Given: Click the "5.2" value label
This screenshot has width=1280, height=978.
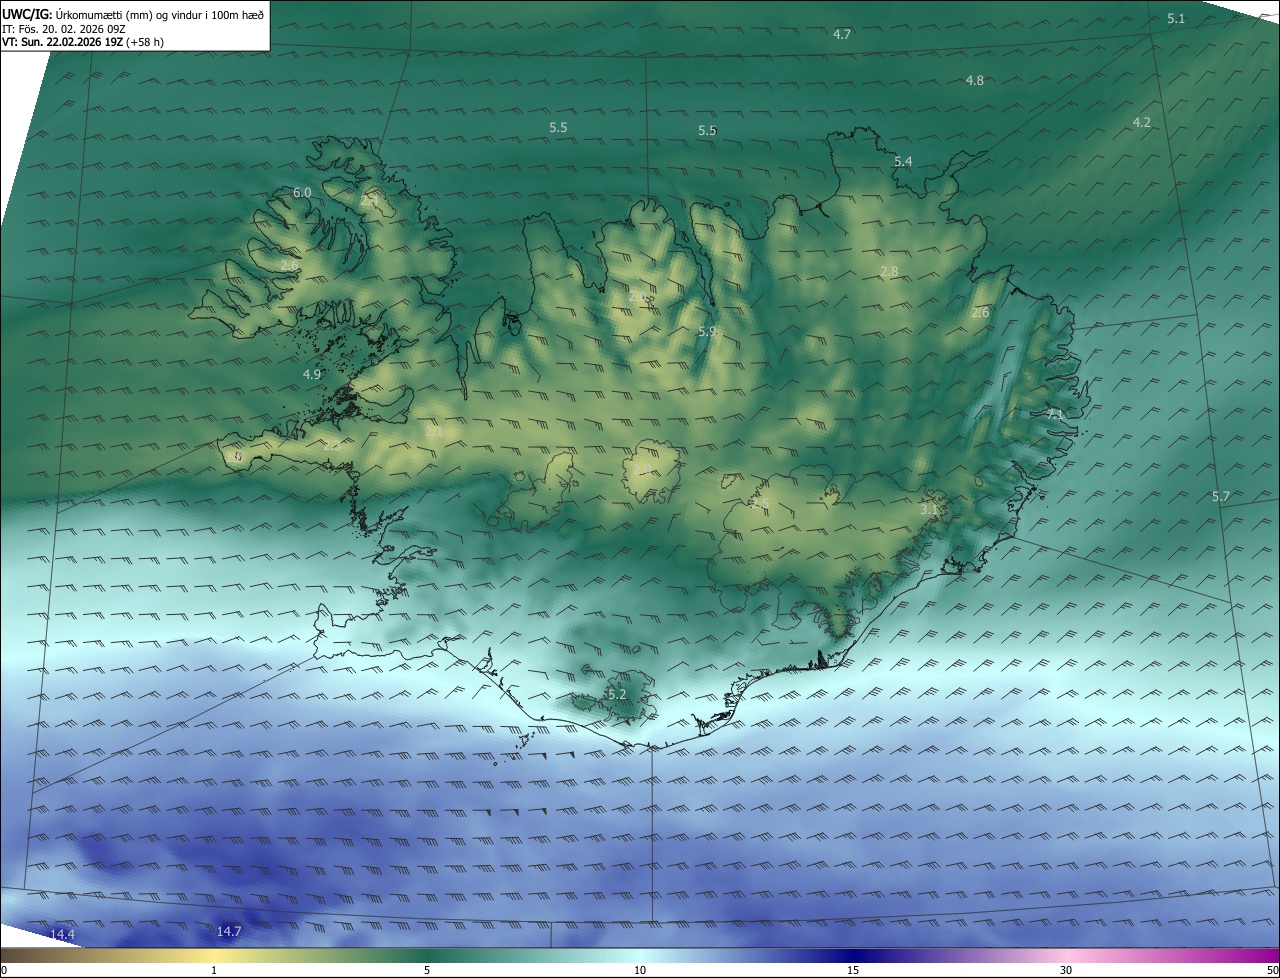Looking at the screenshot, I should click(616, 694).
